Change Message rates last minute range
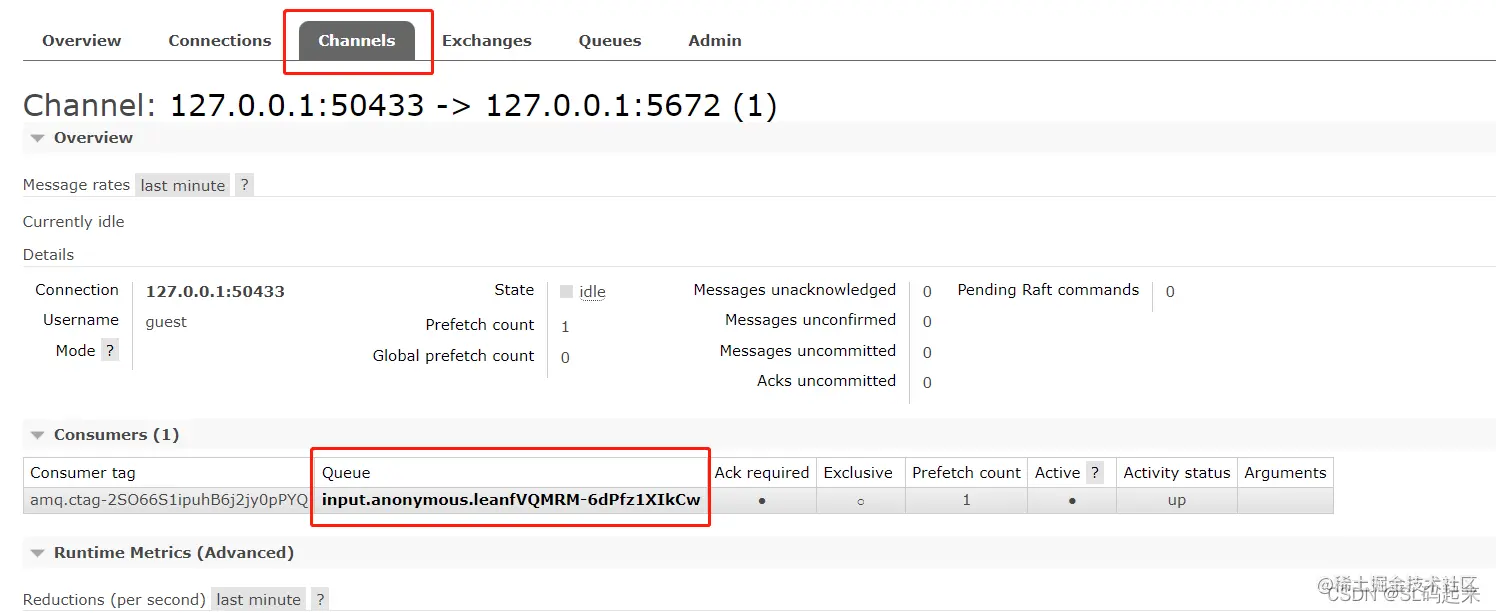The height and width of the screenshot is (613, 1496). (x=183, y=185)
